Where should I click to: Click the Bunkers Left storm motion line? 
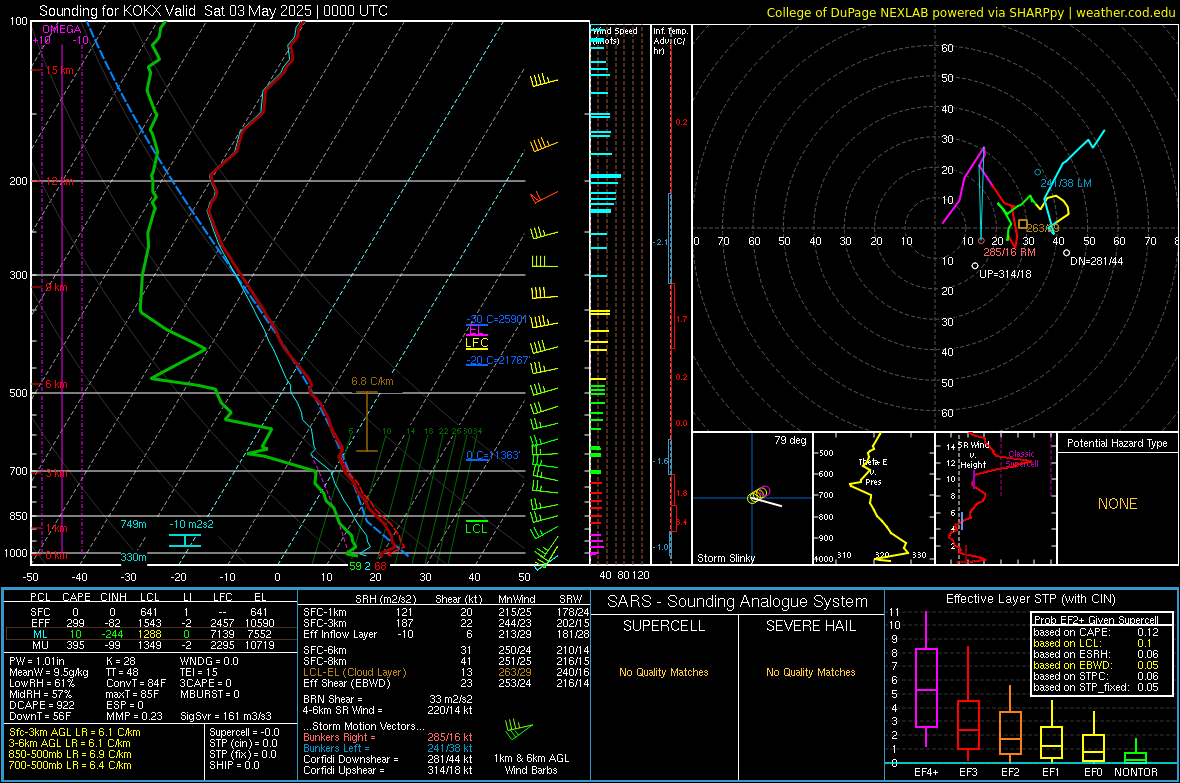388,748
